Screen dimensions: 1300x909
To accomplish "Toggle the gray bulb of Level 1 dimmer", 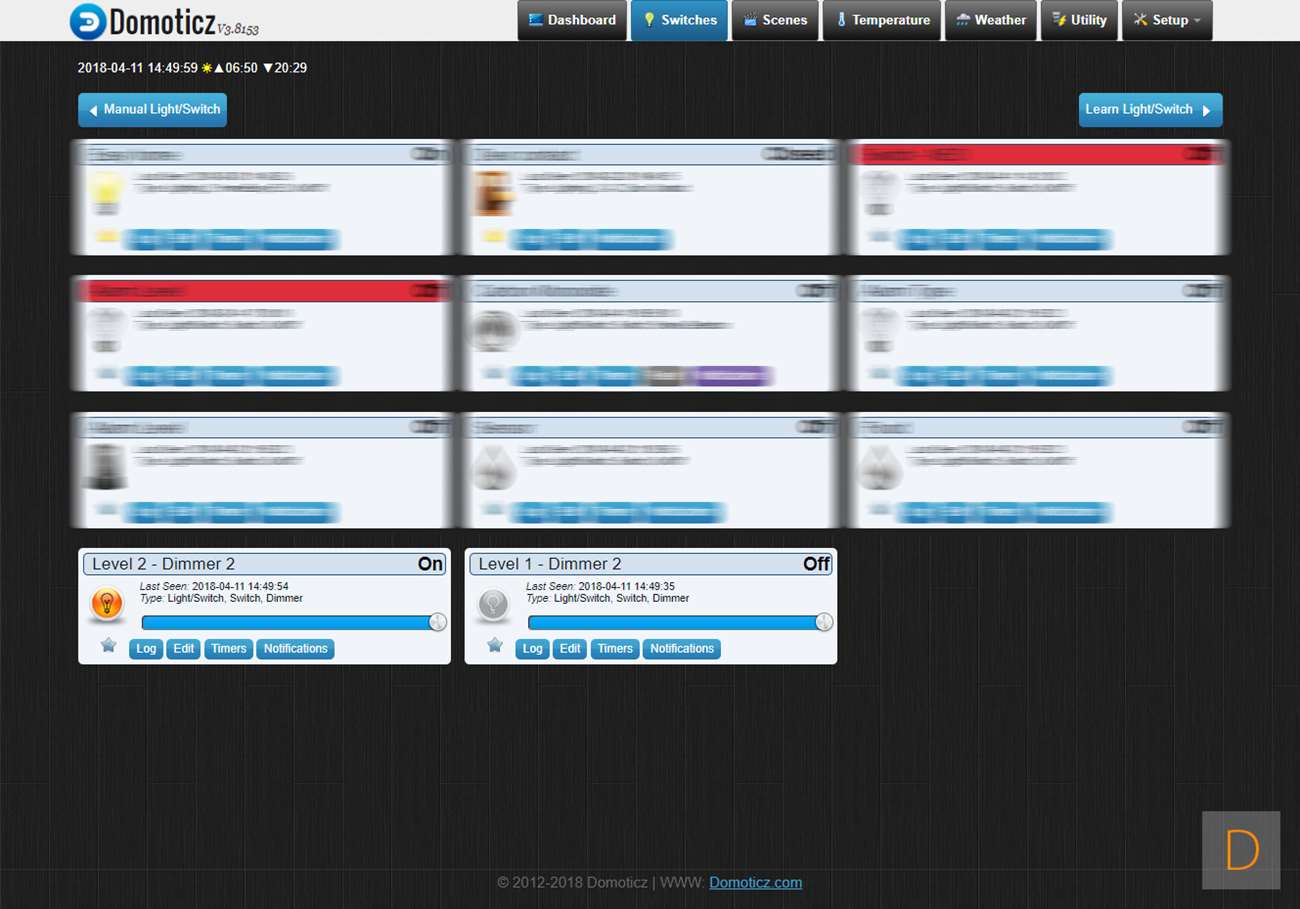I will (x=493, y=604).
